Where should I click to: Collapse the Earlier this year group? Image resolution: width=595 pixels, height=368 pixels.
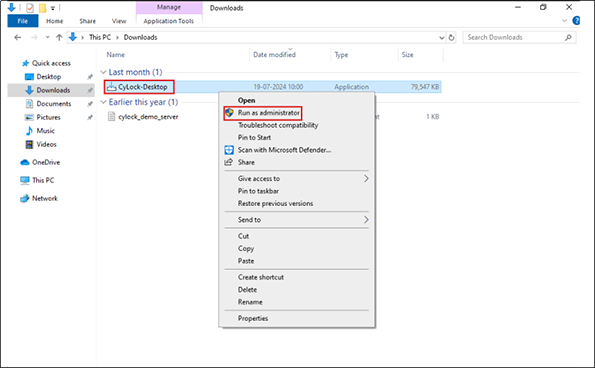[x=103, y=102]
